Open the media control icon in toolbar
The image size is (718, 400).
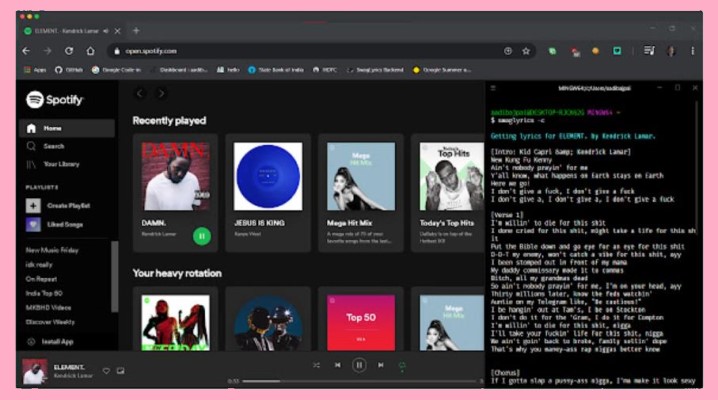(649, 51)
